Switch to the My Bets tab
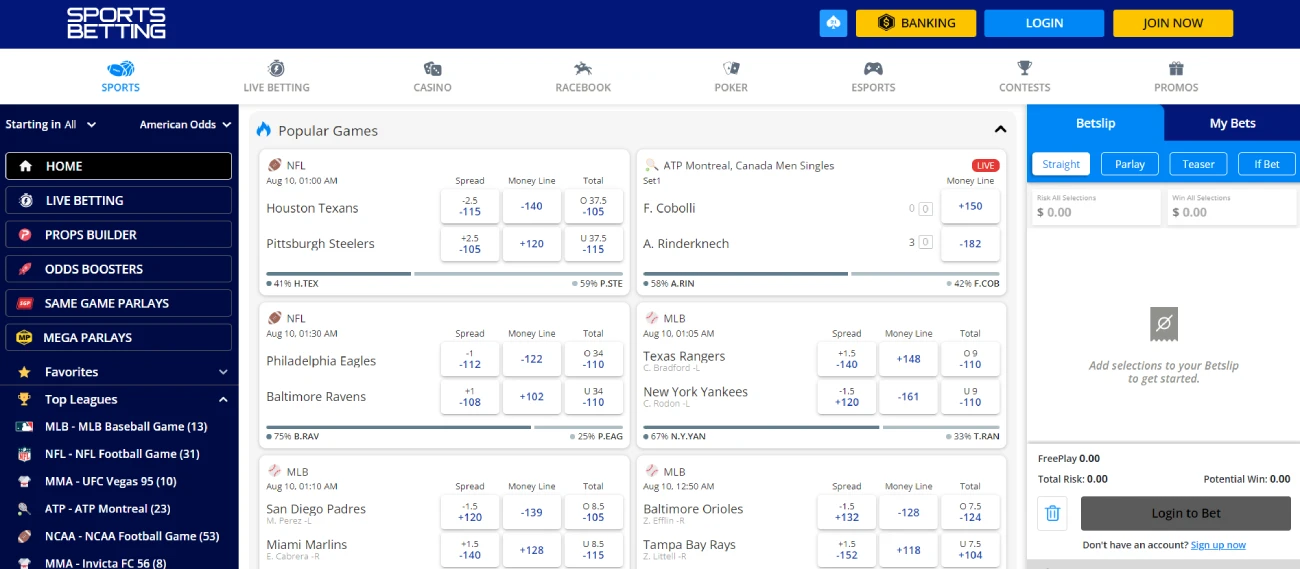 click(1232, 123)
